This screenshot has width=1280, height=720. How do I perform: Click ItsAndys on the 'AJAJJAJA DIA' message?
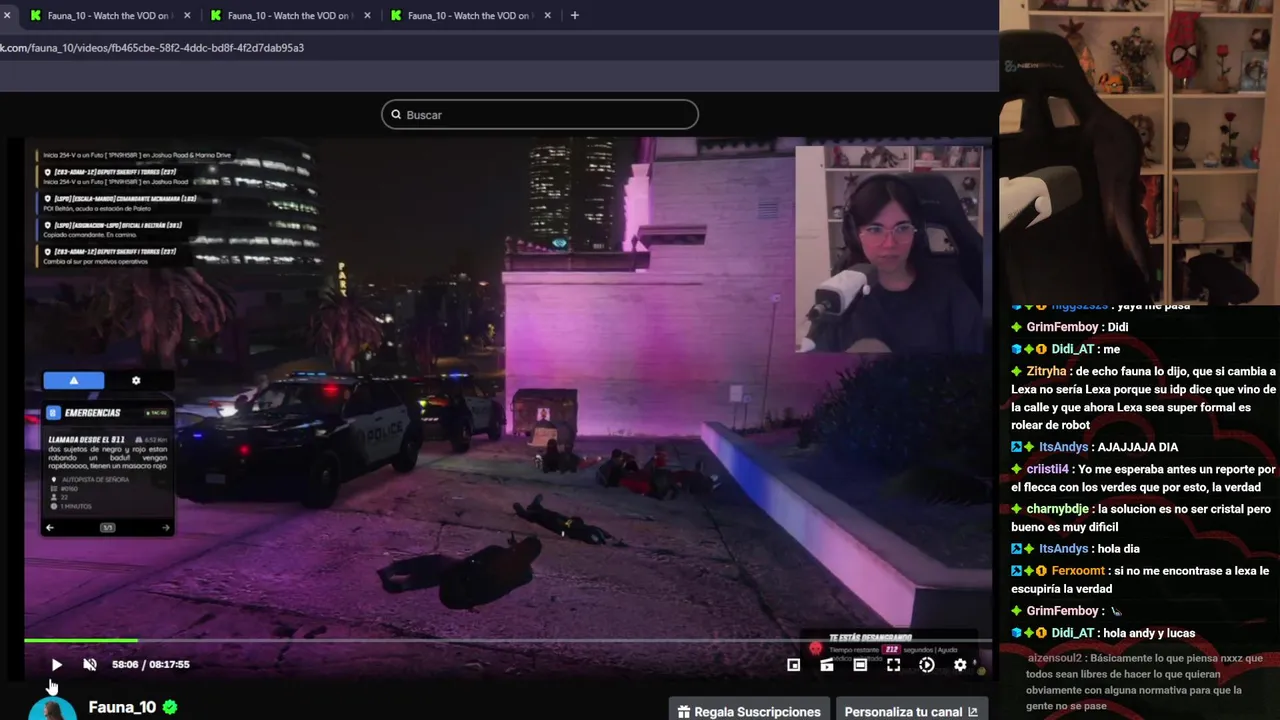click(x=1063, y=447)
